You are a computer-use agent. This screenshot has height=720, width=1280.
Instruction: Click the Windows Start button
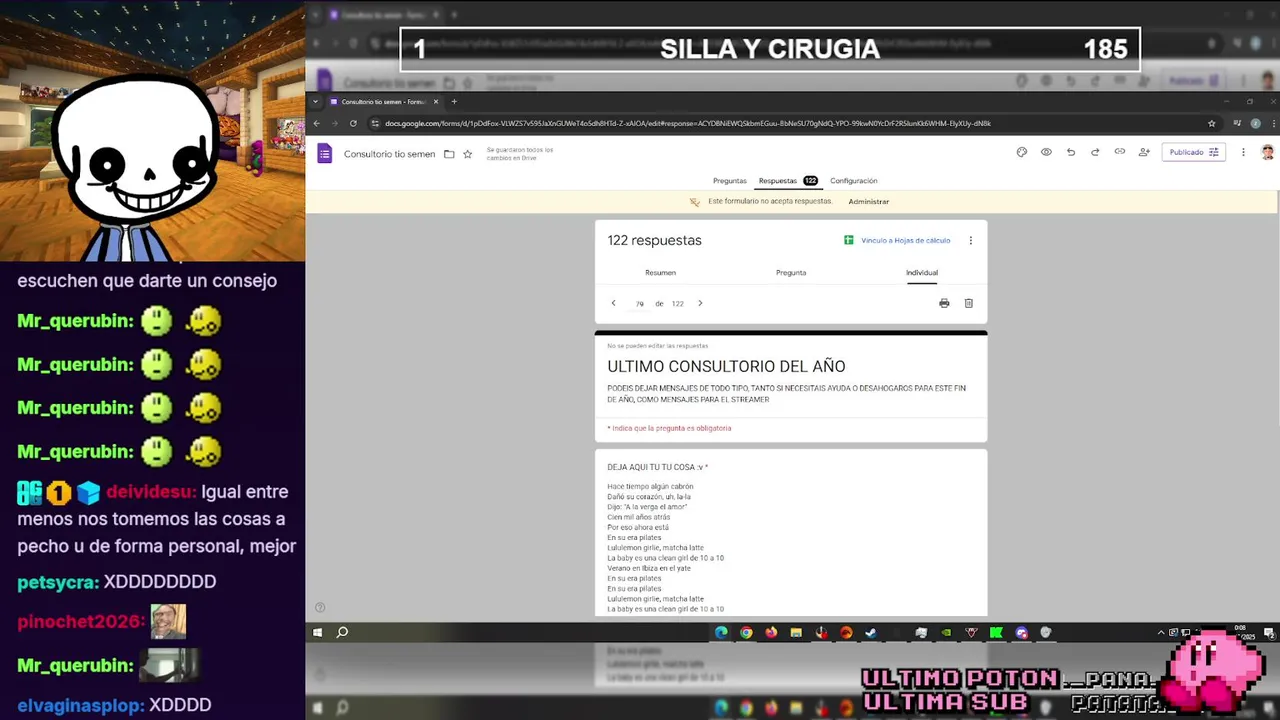coord(317,632)
